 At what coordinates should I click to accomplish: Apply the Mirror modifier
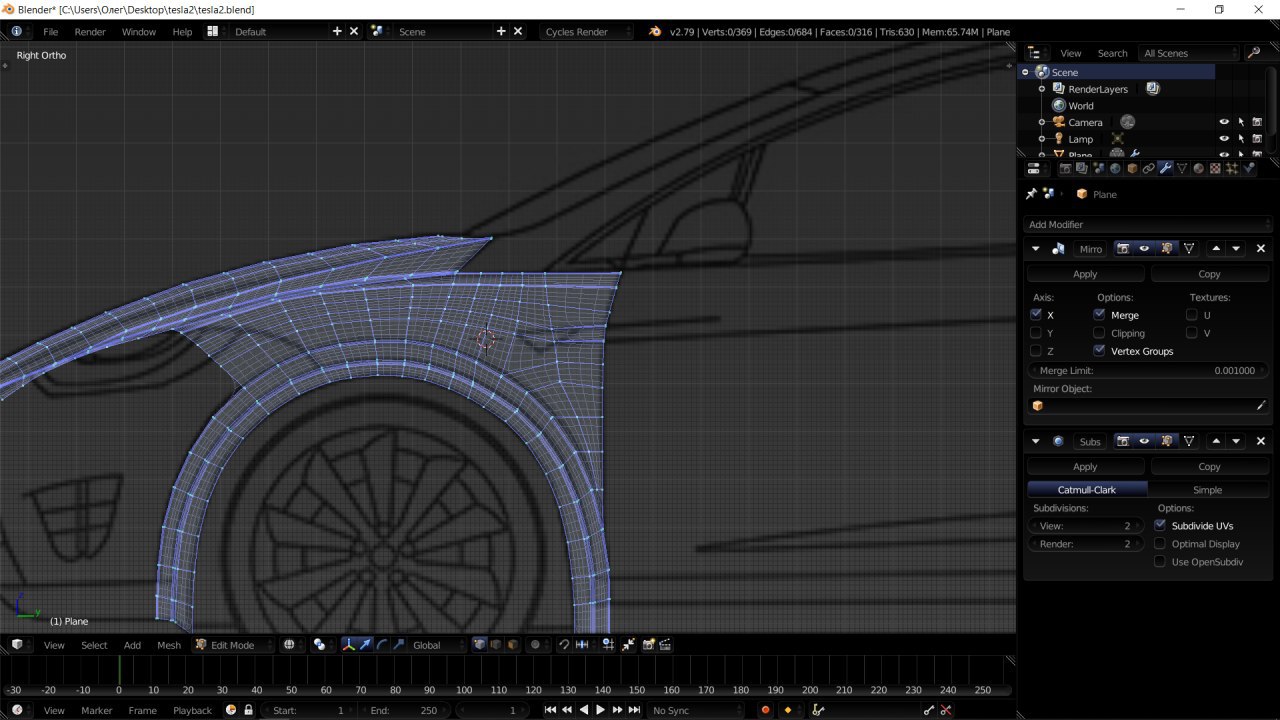(1085, 273)
